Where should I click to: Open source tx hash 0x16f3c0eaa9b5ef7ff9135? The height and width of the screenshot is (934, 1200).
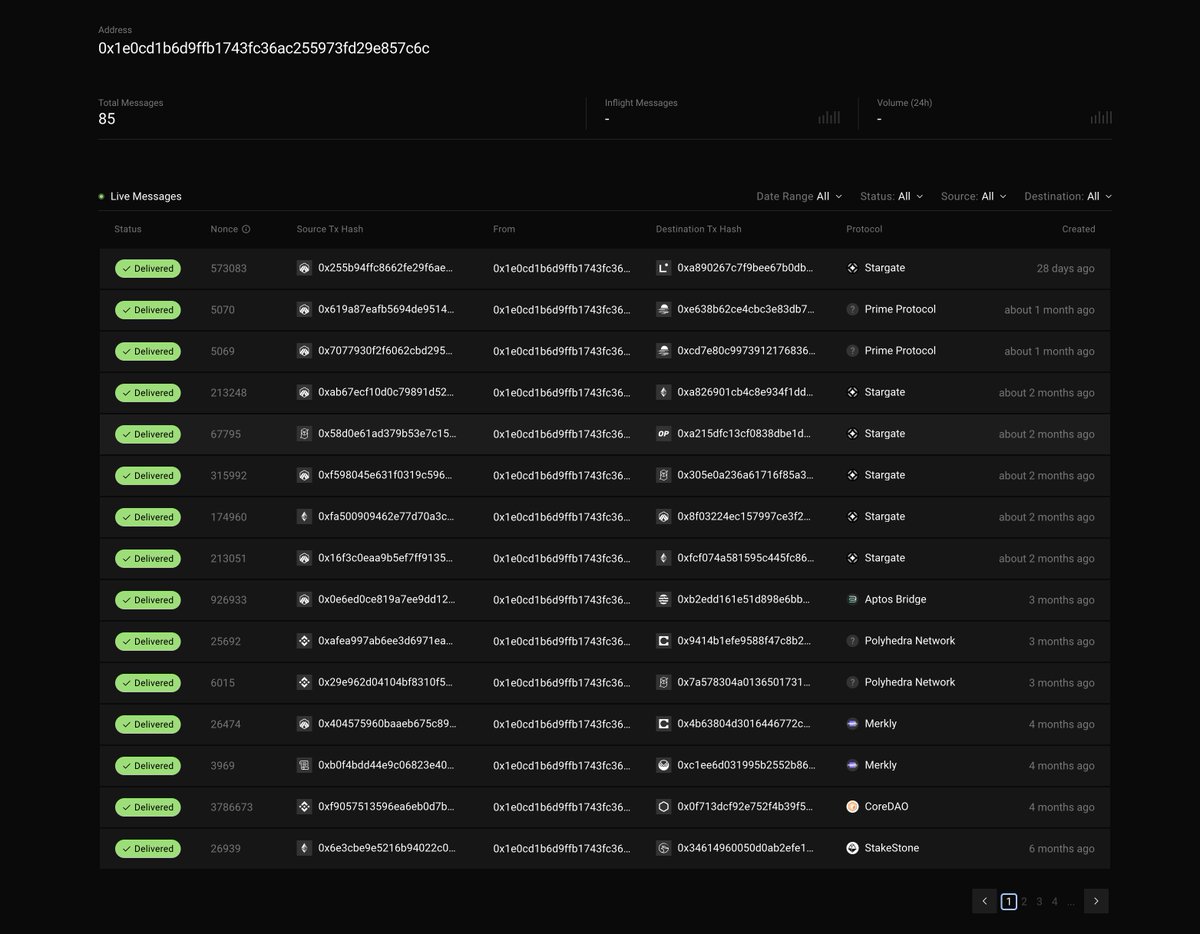coord(386,558)
